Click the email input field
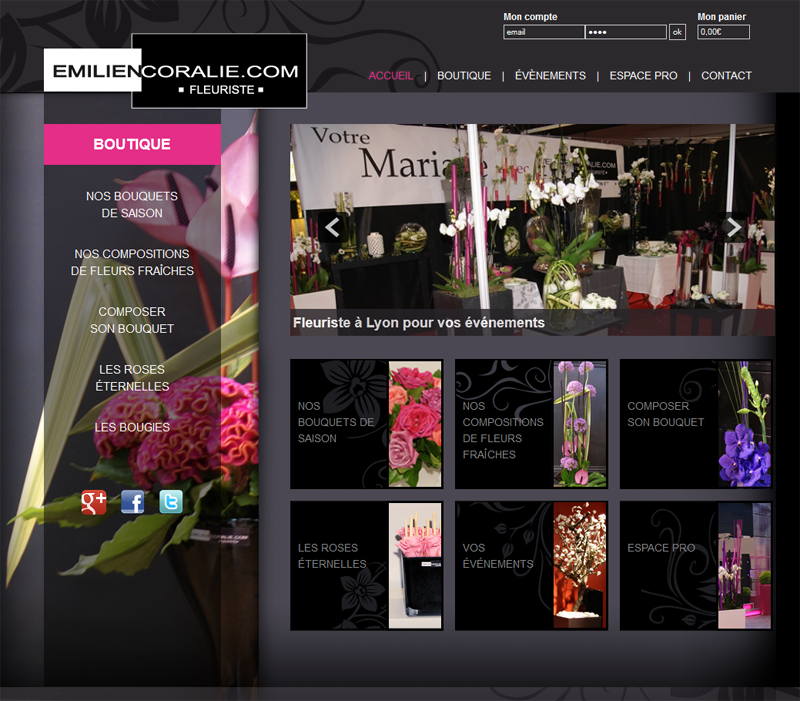This screenshot has height=701, width=800. click(x=543, y=32)
